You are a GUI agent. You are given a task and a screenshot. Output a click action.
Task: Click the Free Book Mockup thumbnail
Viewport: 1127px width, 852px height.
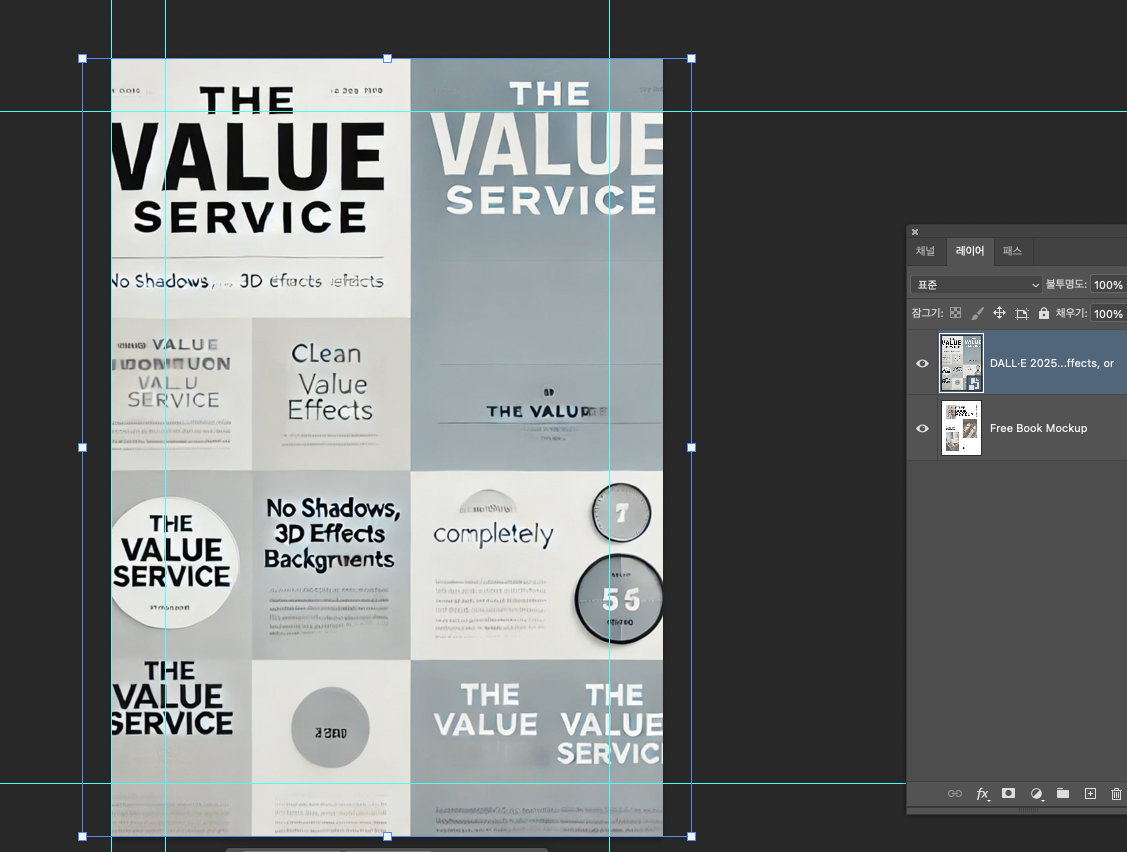962,429
